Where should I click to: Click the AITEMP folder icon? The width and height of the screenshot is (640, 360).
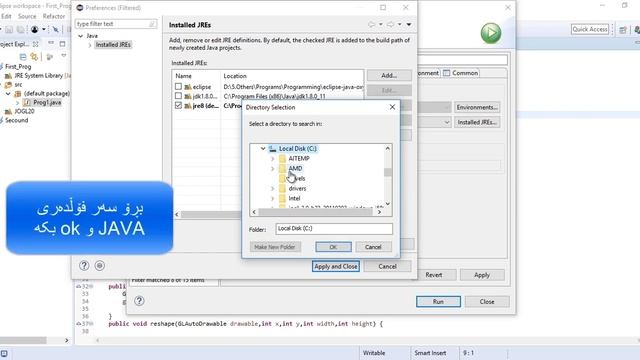(282, 158)
